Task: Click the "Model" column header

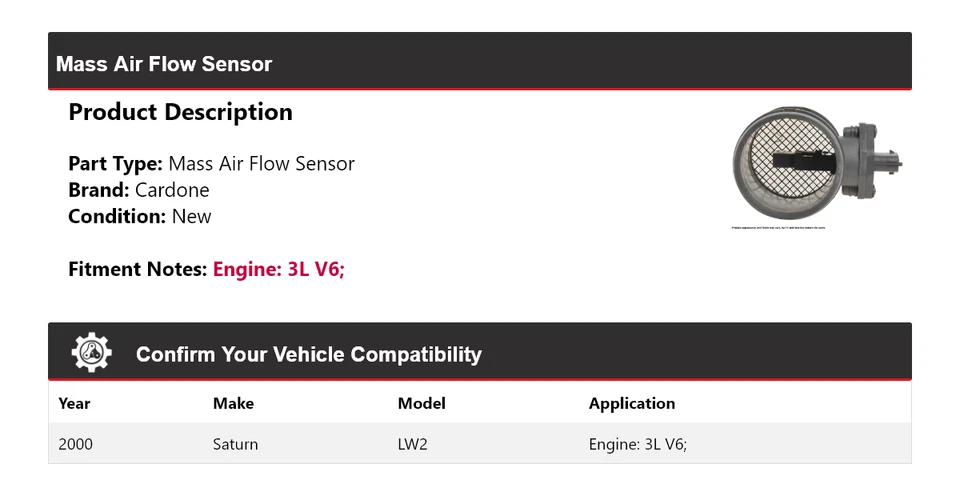Action: pyautogui.click(x=421, y=404)
